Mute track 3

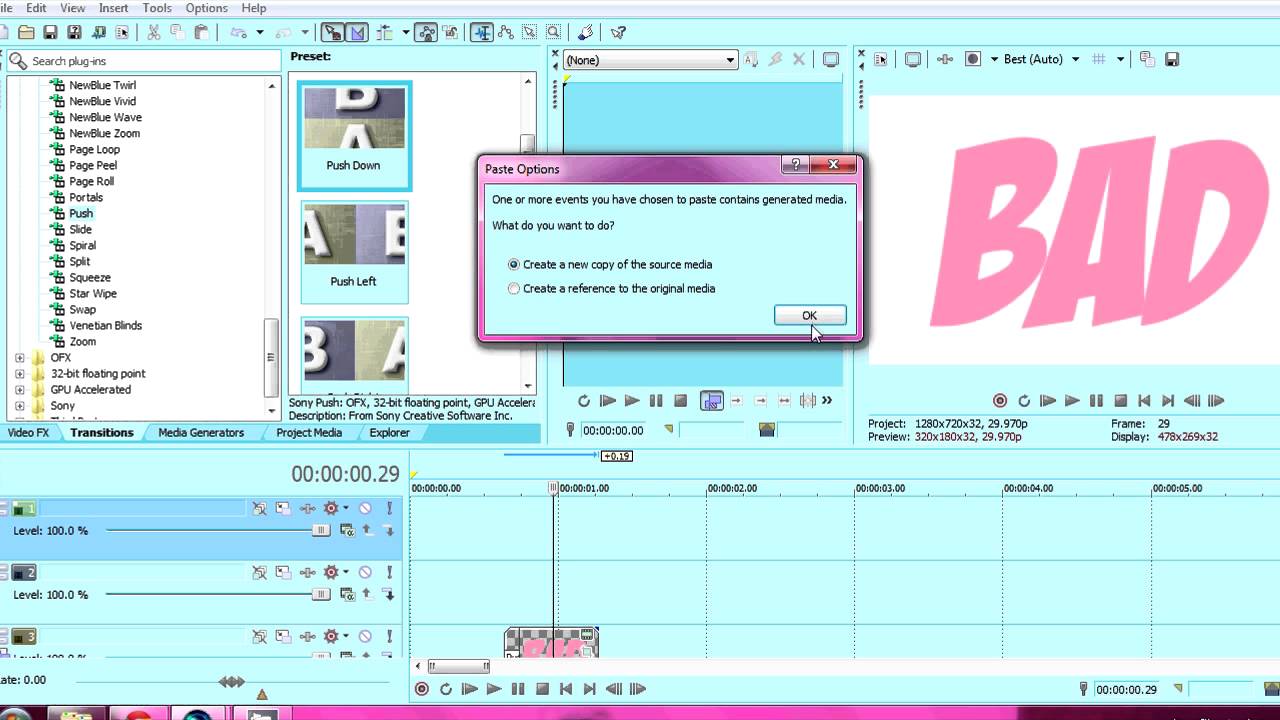[365, 636]
